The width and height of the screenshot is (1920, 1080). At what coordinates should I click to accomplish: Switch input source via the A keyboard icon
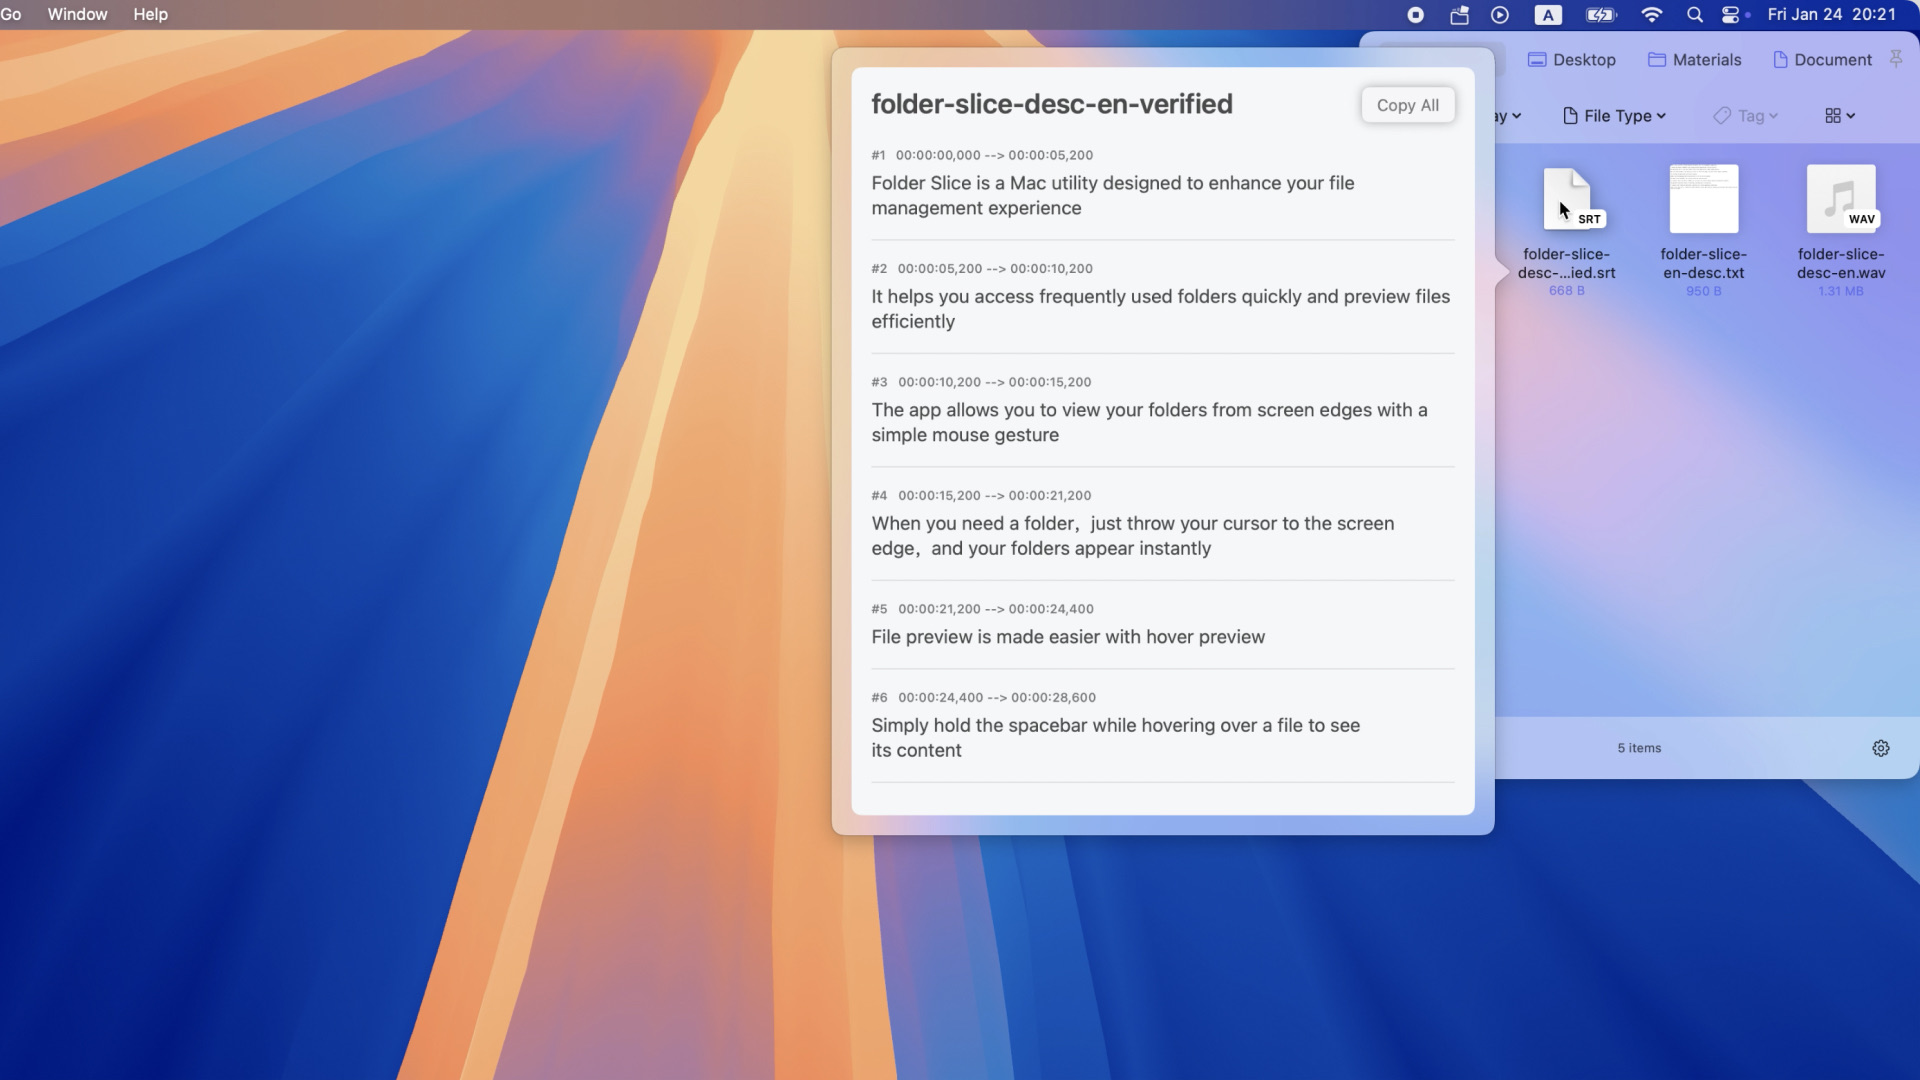coord(1547,14)
